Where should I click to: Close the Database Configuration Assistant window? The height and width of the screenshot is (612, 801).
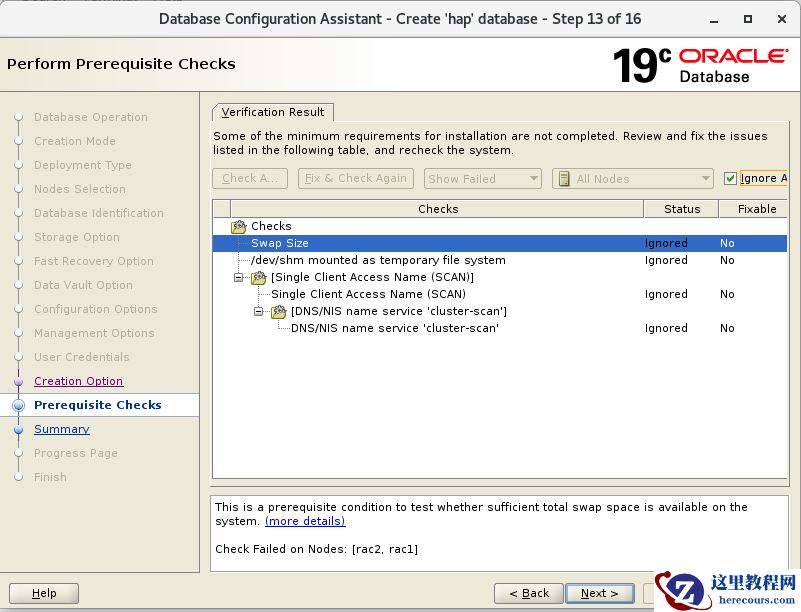pos(782,19)
